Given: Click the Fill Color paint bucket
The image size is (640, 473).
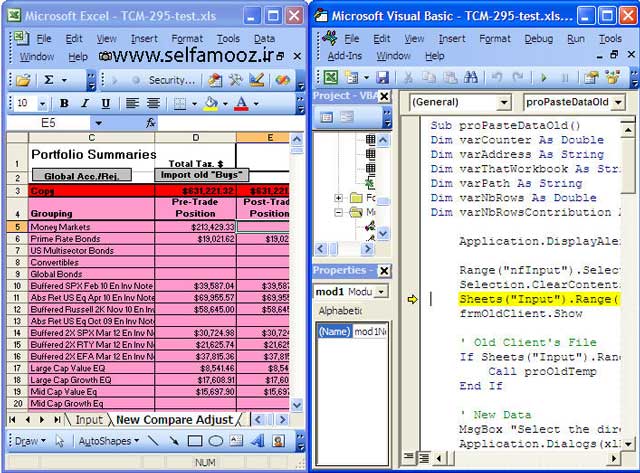Looking at the screenshot, I should (211, 104).
